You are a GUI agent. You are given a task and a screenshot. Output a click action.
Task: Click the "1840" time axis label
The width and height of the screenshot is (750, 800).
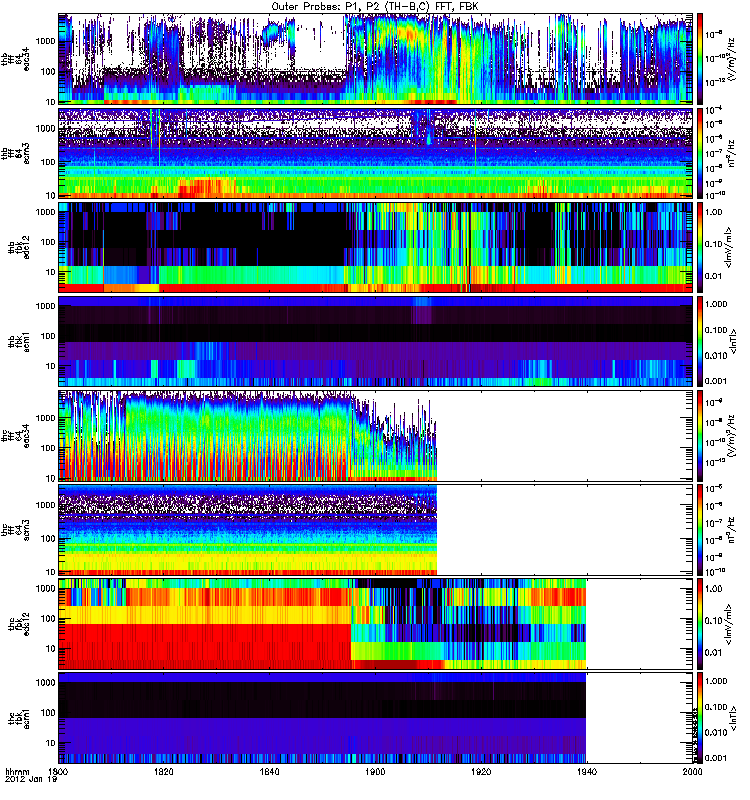tap(269, 771)
